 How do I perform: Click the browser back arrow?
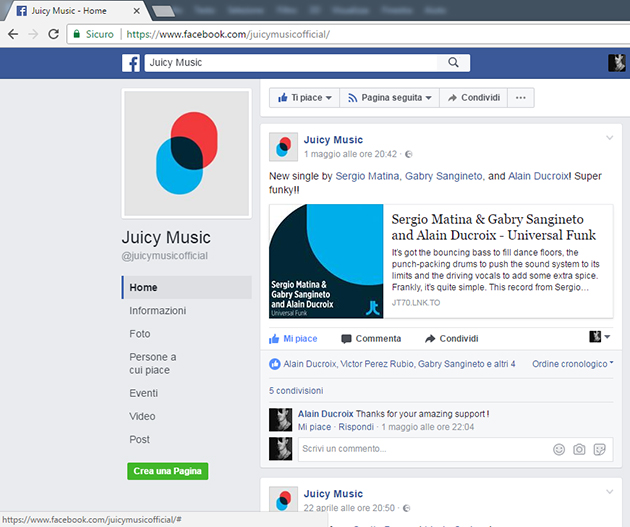(x=13, y=34)
